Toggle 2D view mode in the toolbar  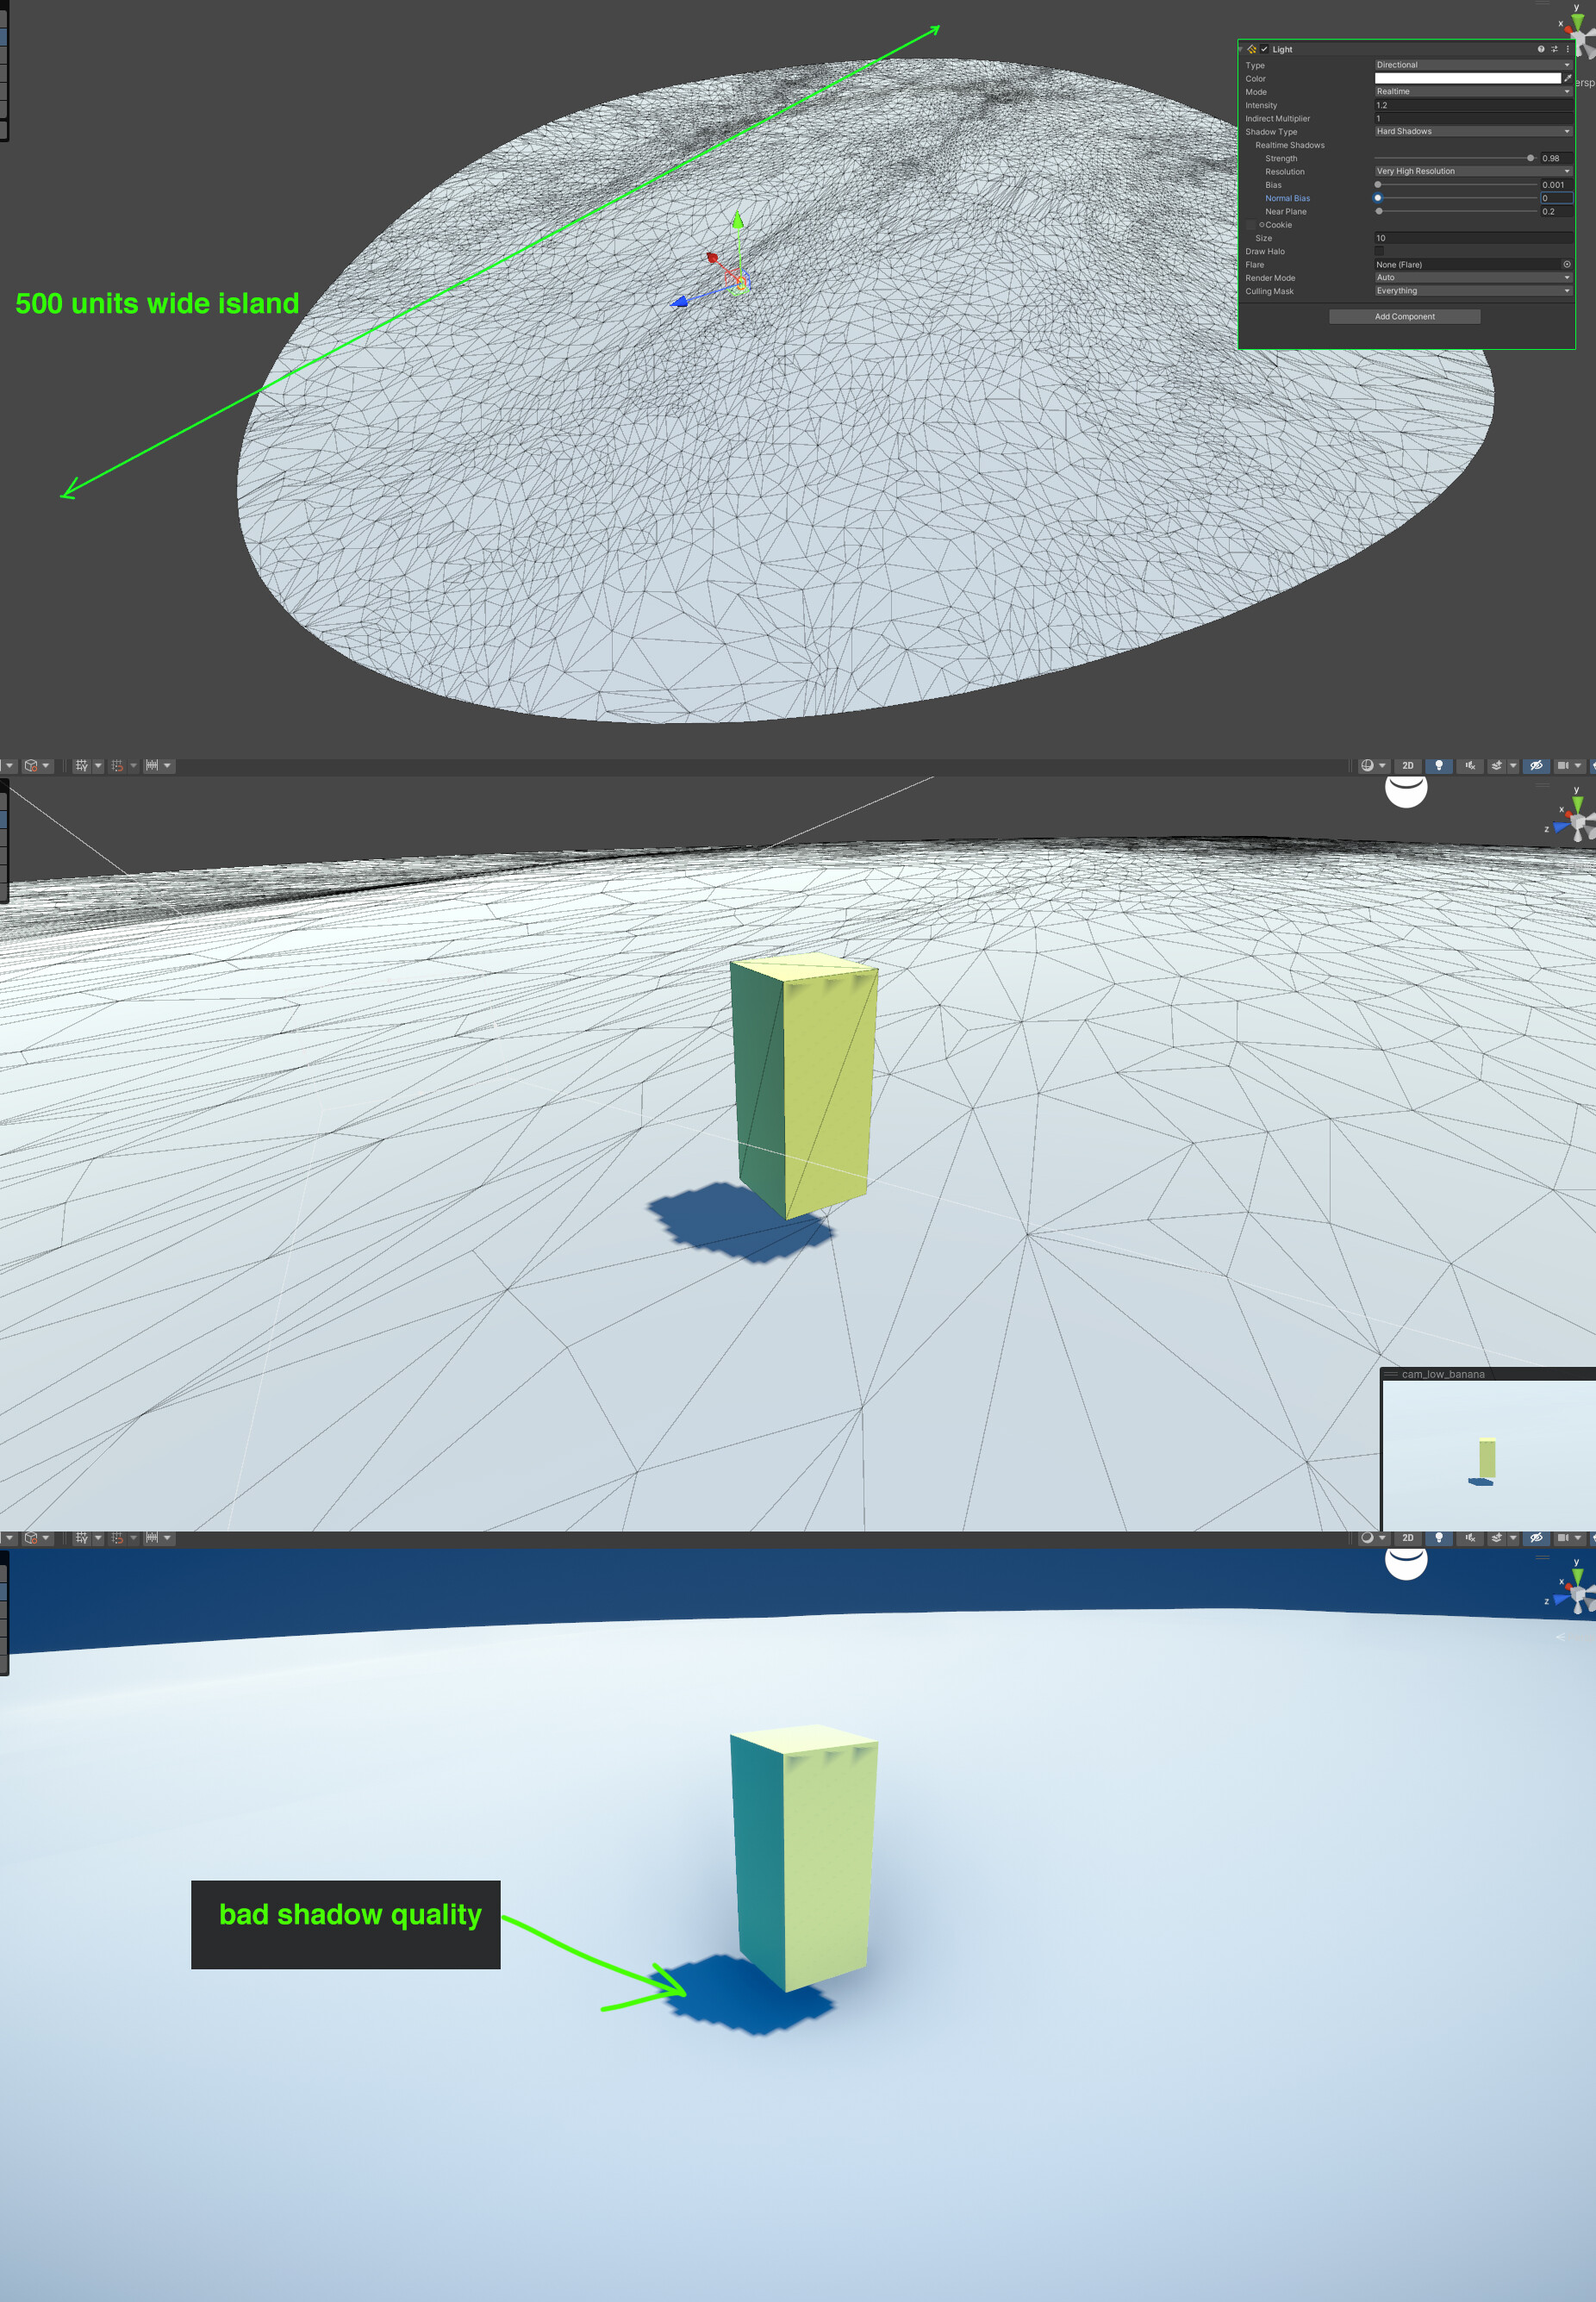coord(1408,765)
